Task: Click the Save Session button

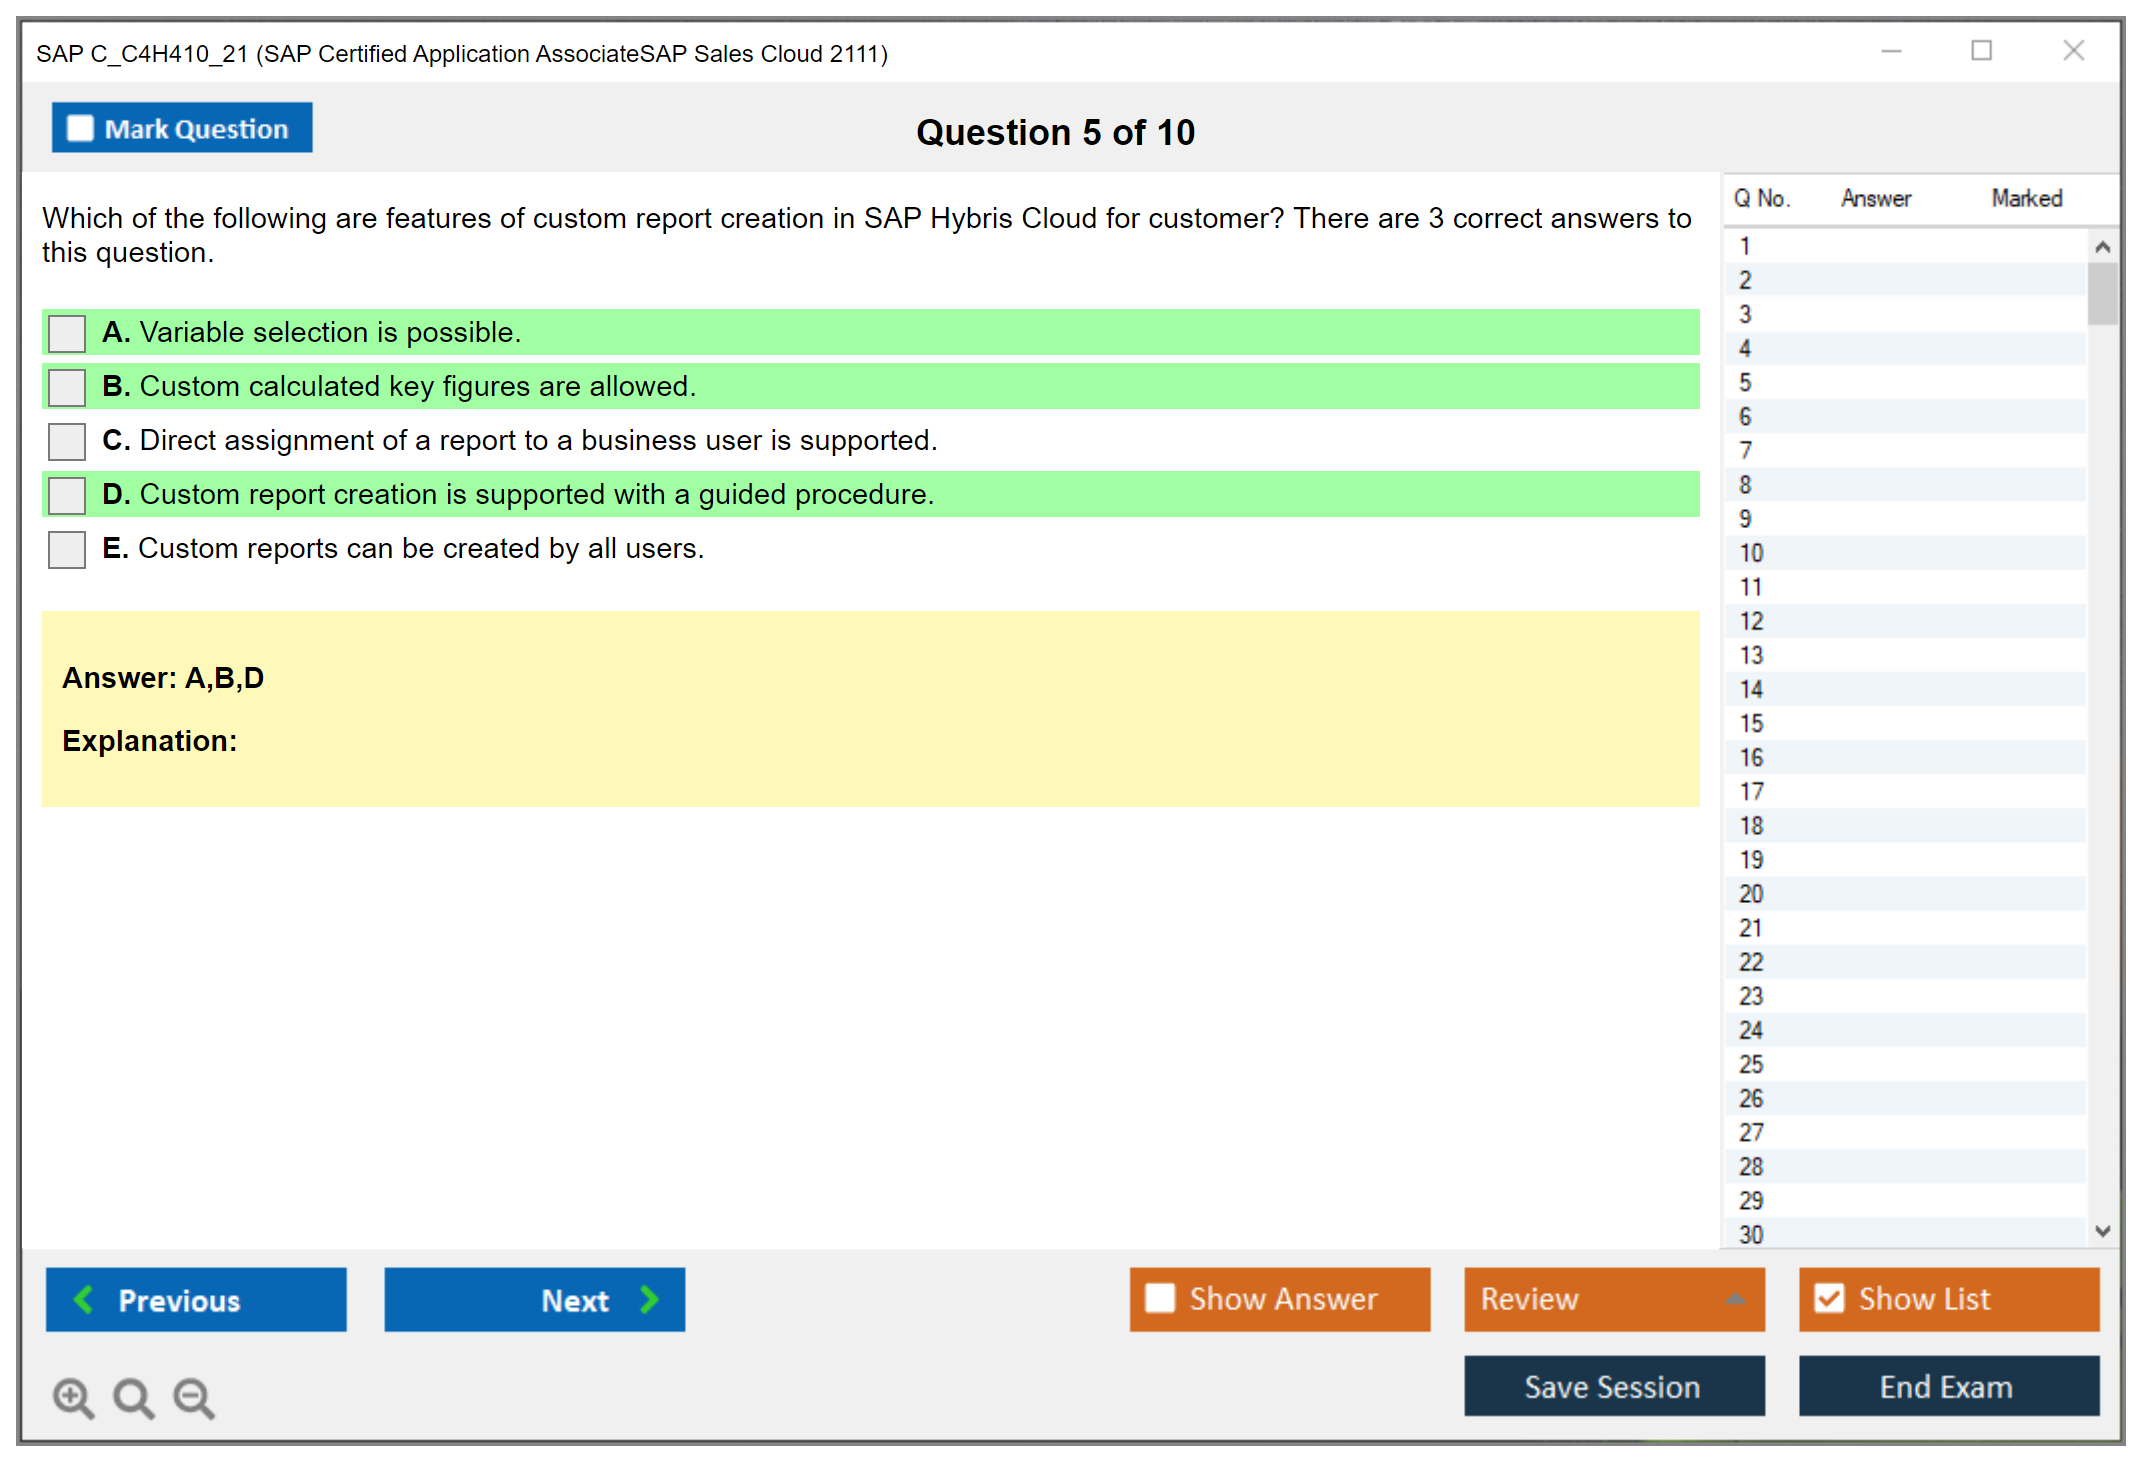Action: click(1613, 1386)
